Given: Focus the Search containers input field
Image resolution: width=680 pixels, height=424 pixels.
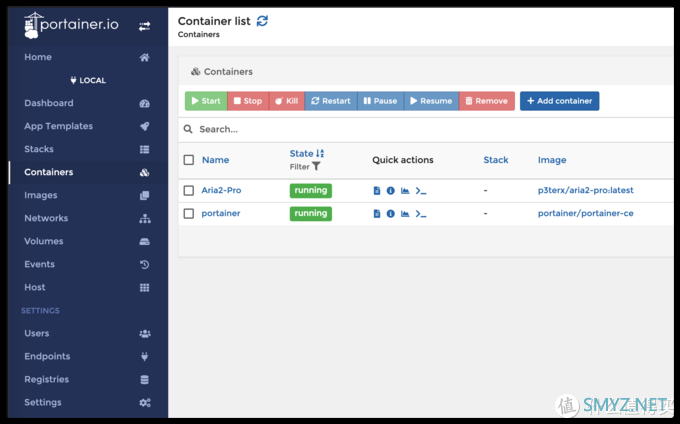Looking at the screenshot, I should point(434,129).
